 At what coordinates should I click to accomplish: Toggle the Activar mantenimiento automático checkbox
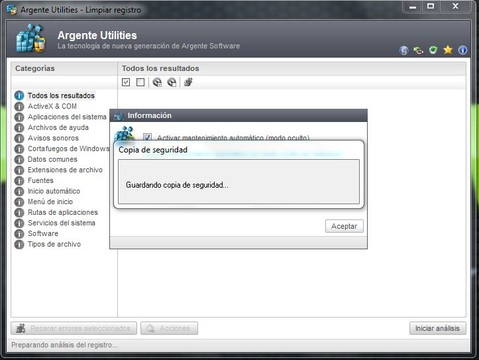coord(147,137)
